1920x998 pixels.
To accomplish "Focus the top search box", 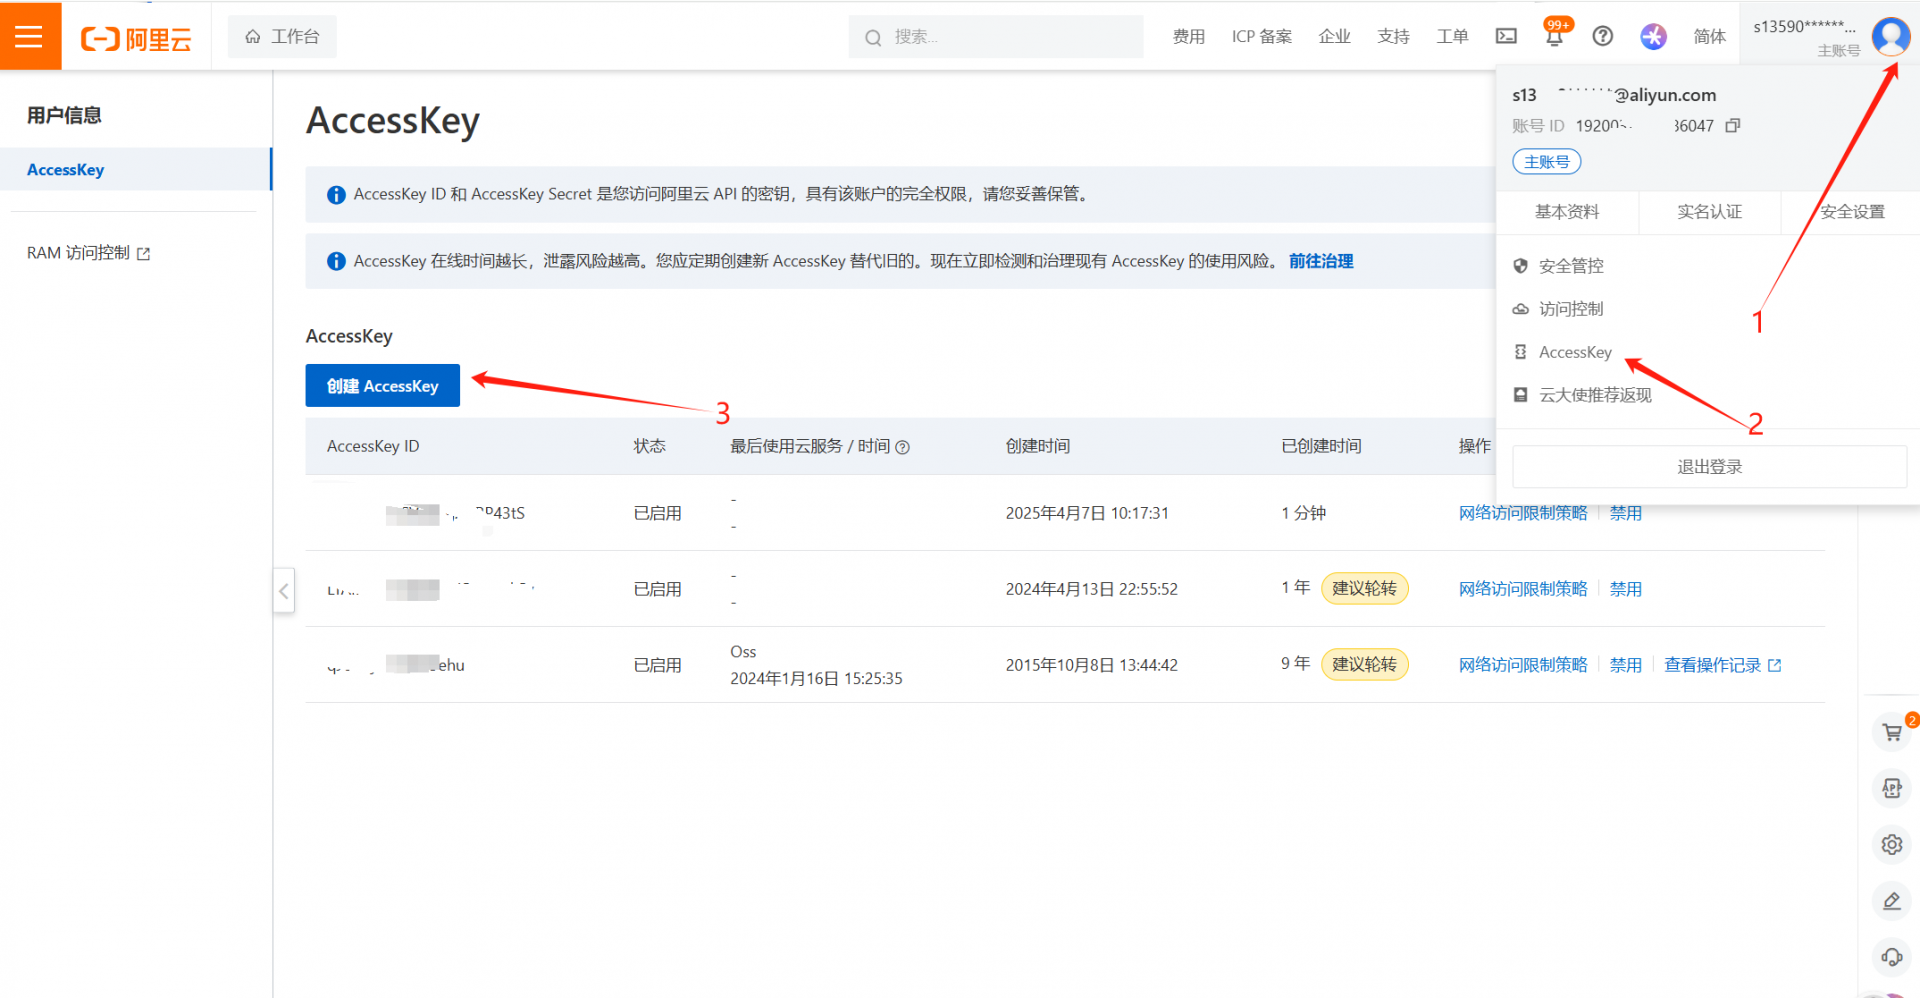I will 996,37.
